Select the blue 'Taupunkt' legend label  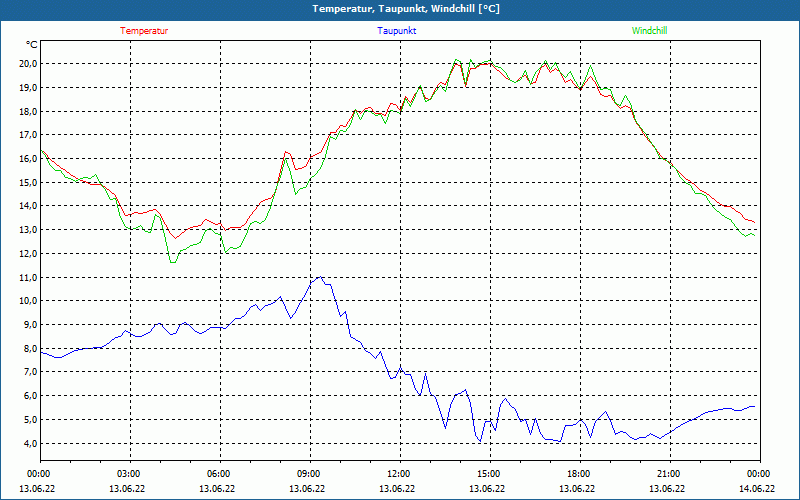[x=397, y=31]
